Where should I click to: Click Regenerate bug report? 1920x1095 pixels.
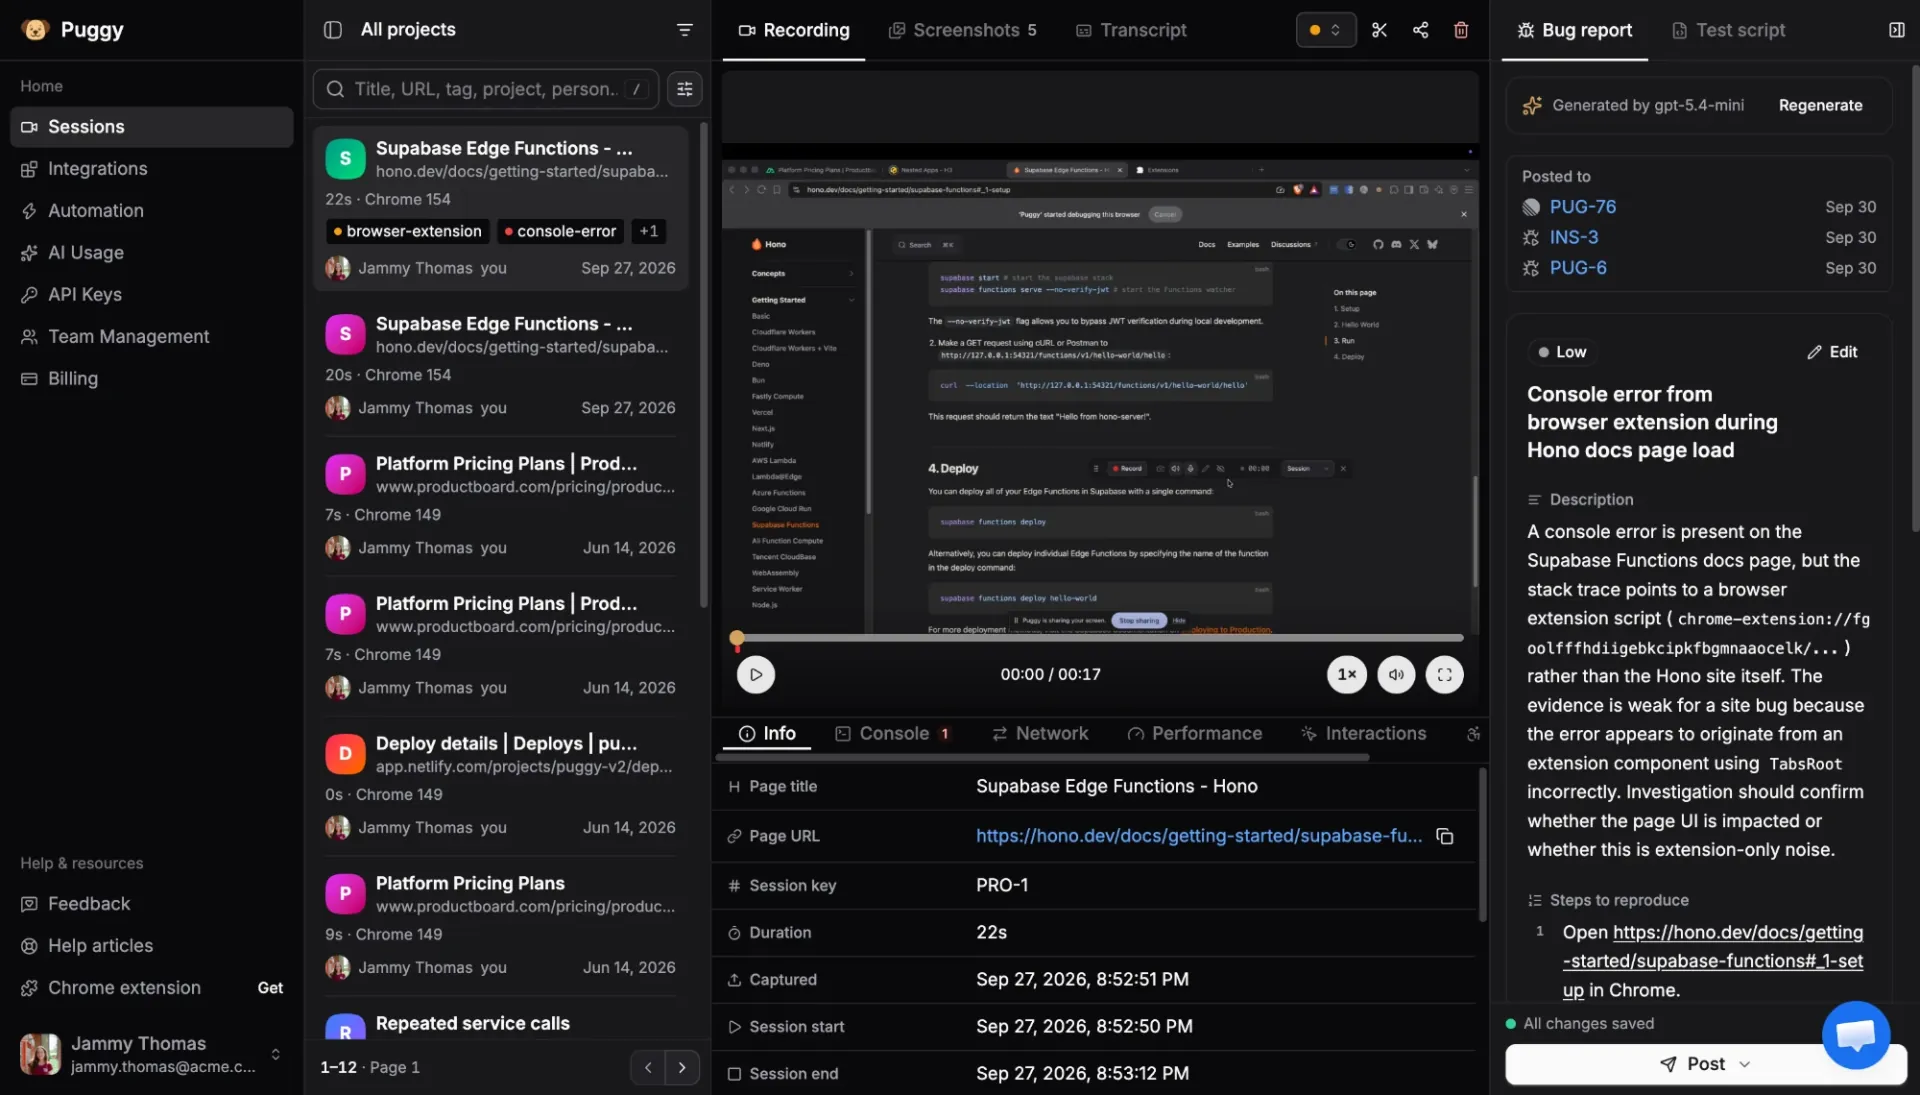1820,105
